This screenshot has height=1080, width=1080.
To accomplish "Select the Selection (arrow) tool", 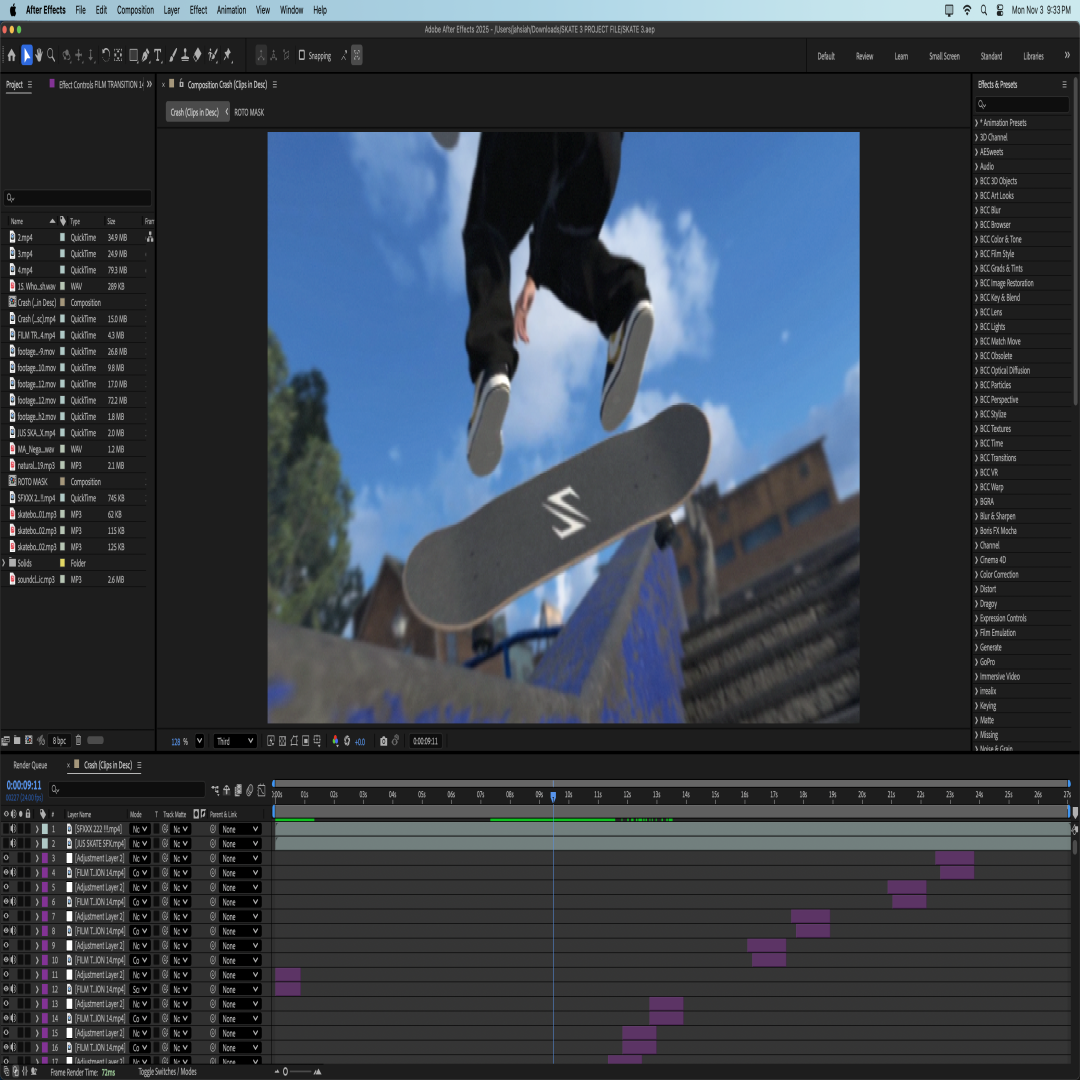I will click(26, 55).
